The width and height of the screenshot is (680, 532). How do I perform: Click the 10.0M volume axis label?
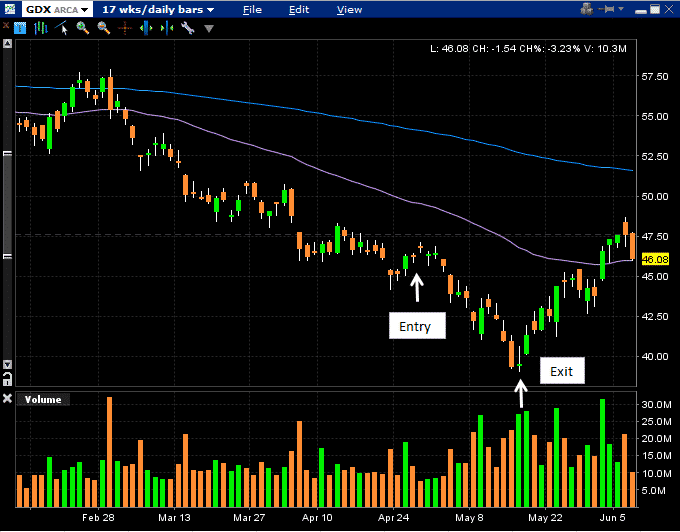click(656, 473)
